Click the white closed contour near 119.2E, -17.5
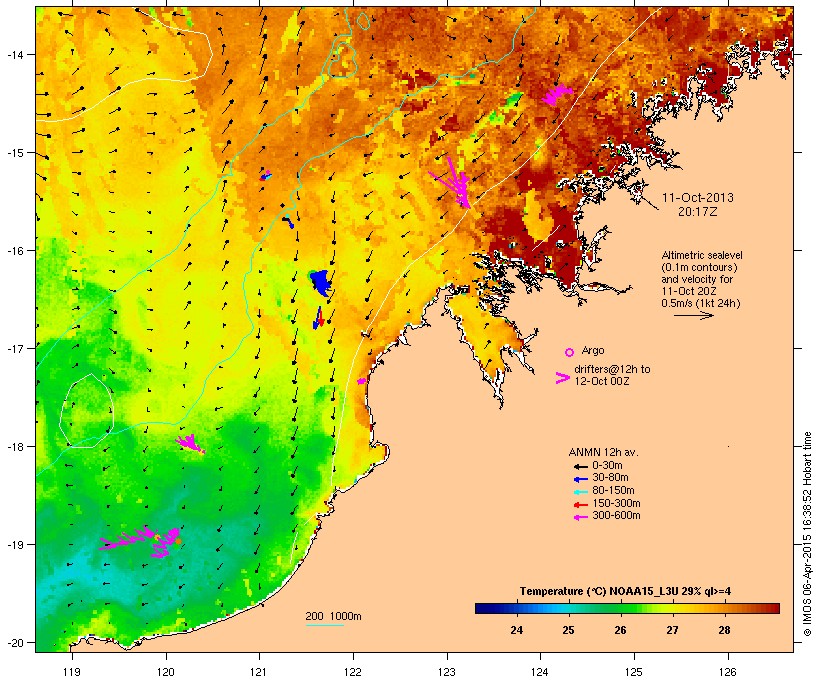 click(x=87, y=411)
